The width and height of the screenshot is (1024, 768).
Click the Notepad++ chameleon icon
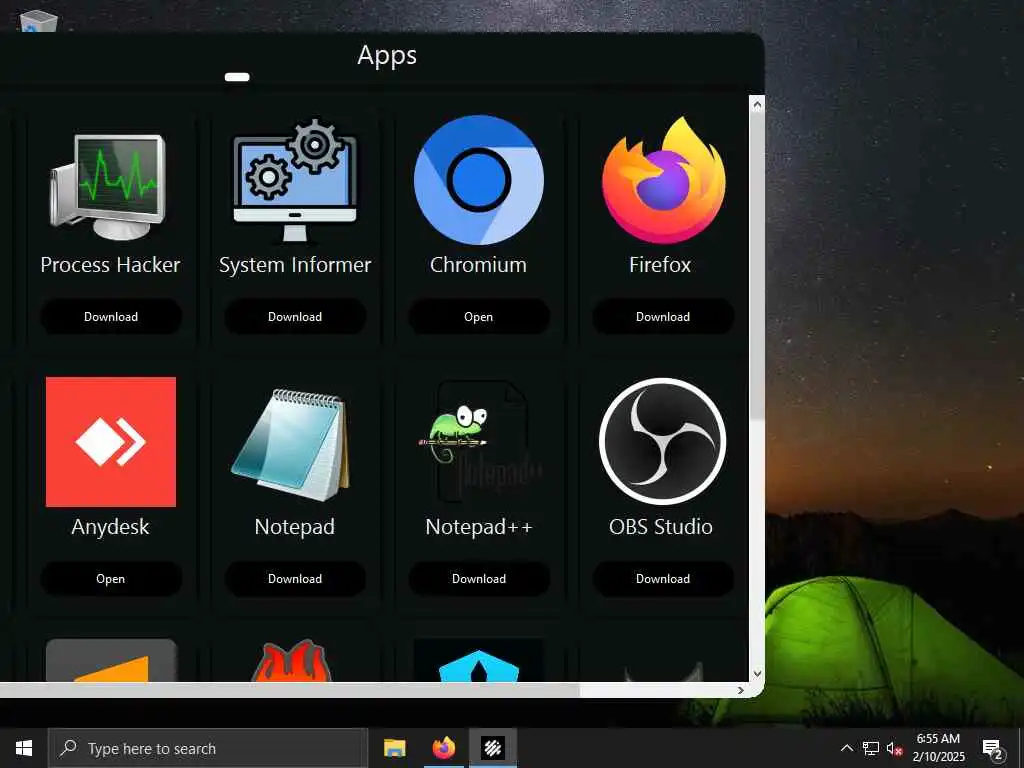click(479, 441)
